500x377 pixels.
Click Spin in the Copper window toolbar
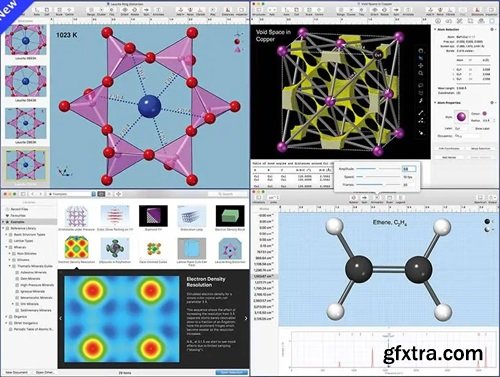pos(396,12)
